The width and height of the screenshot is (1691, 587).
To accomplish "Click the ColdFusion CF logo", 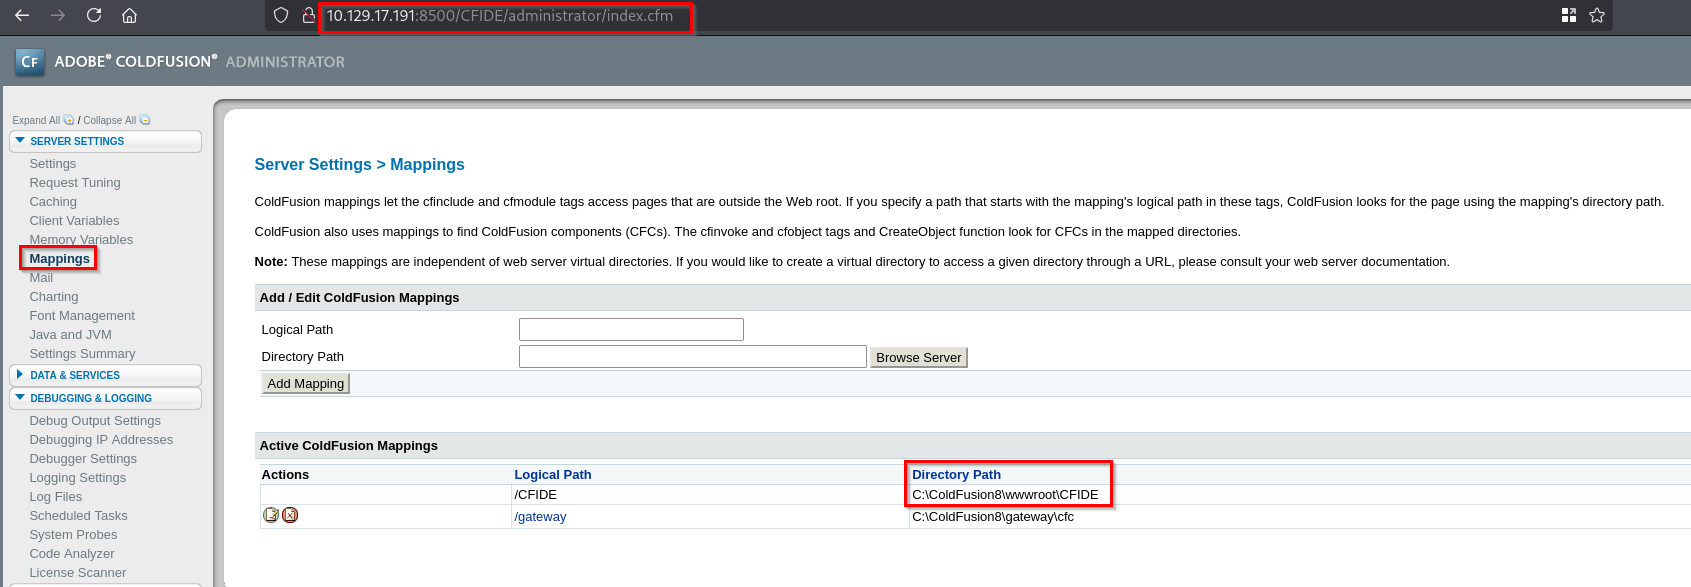I will 30,62.
